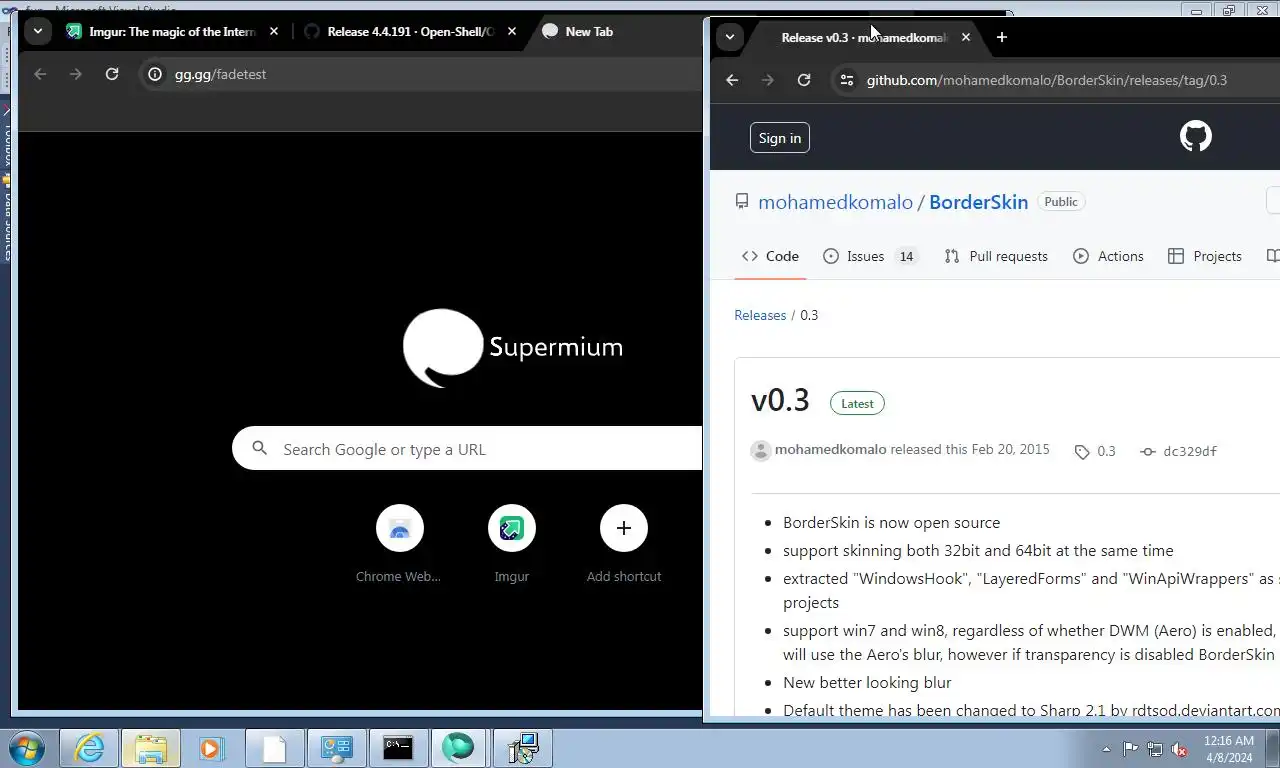This screenshot has height=768, width=1280.
Task: Reload the GitHub release page
Action: coord(804,80)
